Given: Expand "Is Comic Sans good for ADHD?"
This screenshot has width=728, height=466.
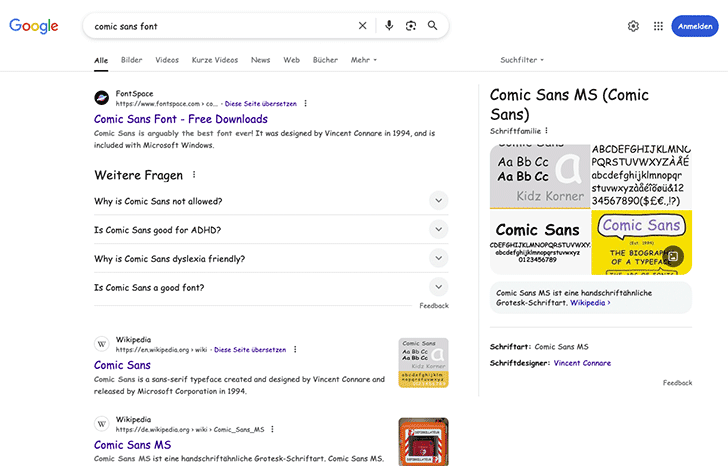Looking at the screenshot, I should click(271, 230).
